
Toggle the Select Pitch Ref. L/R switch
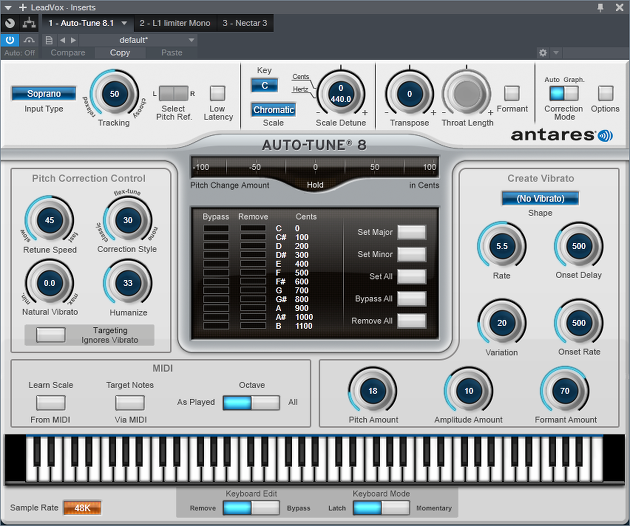pyautogui.click(x=174, y=93)
